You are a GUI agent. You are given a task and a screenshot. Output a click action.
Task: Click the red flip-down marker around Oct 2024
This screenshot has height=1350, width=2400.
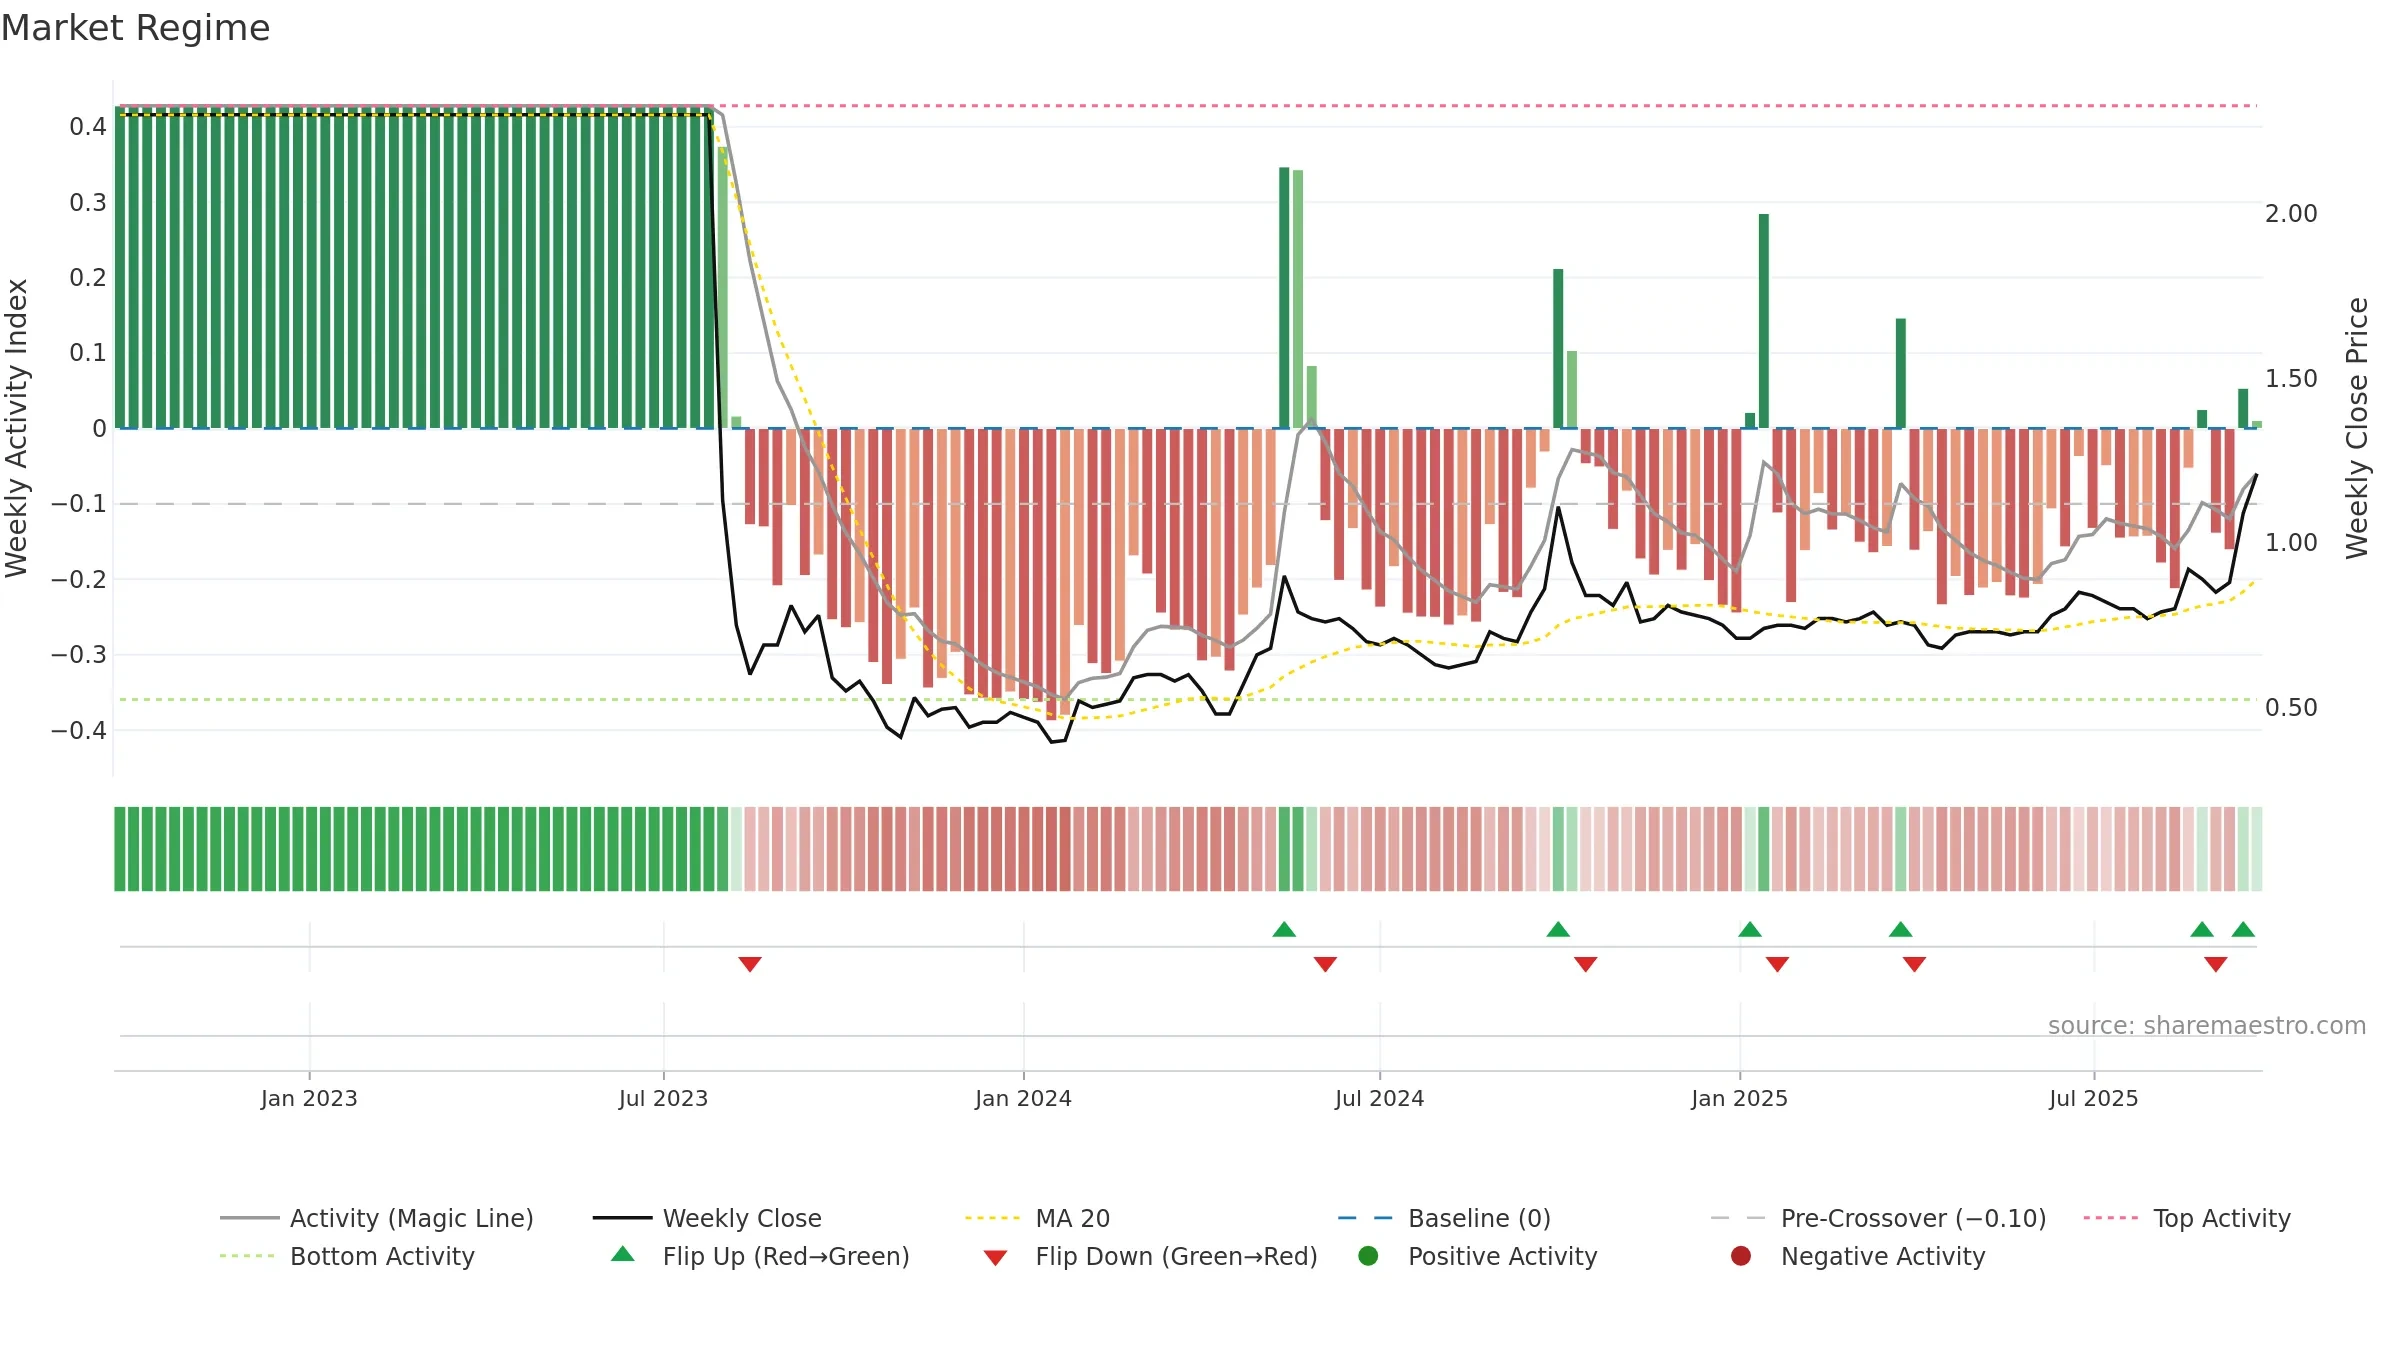tap(1585, 964)
